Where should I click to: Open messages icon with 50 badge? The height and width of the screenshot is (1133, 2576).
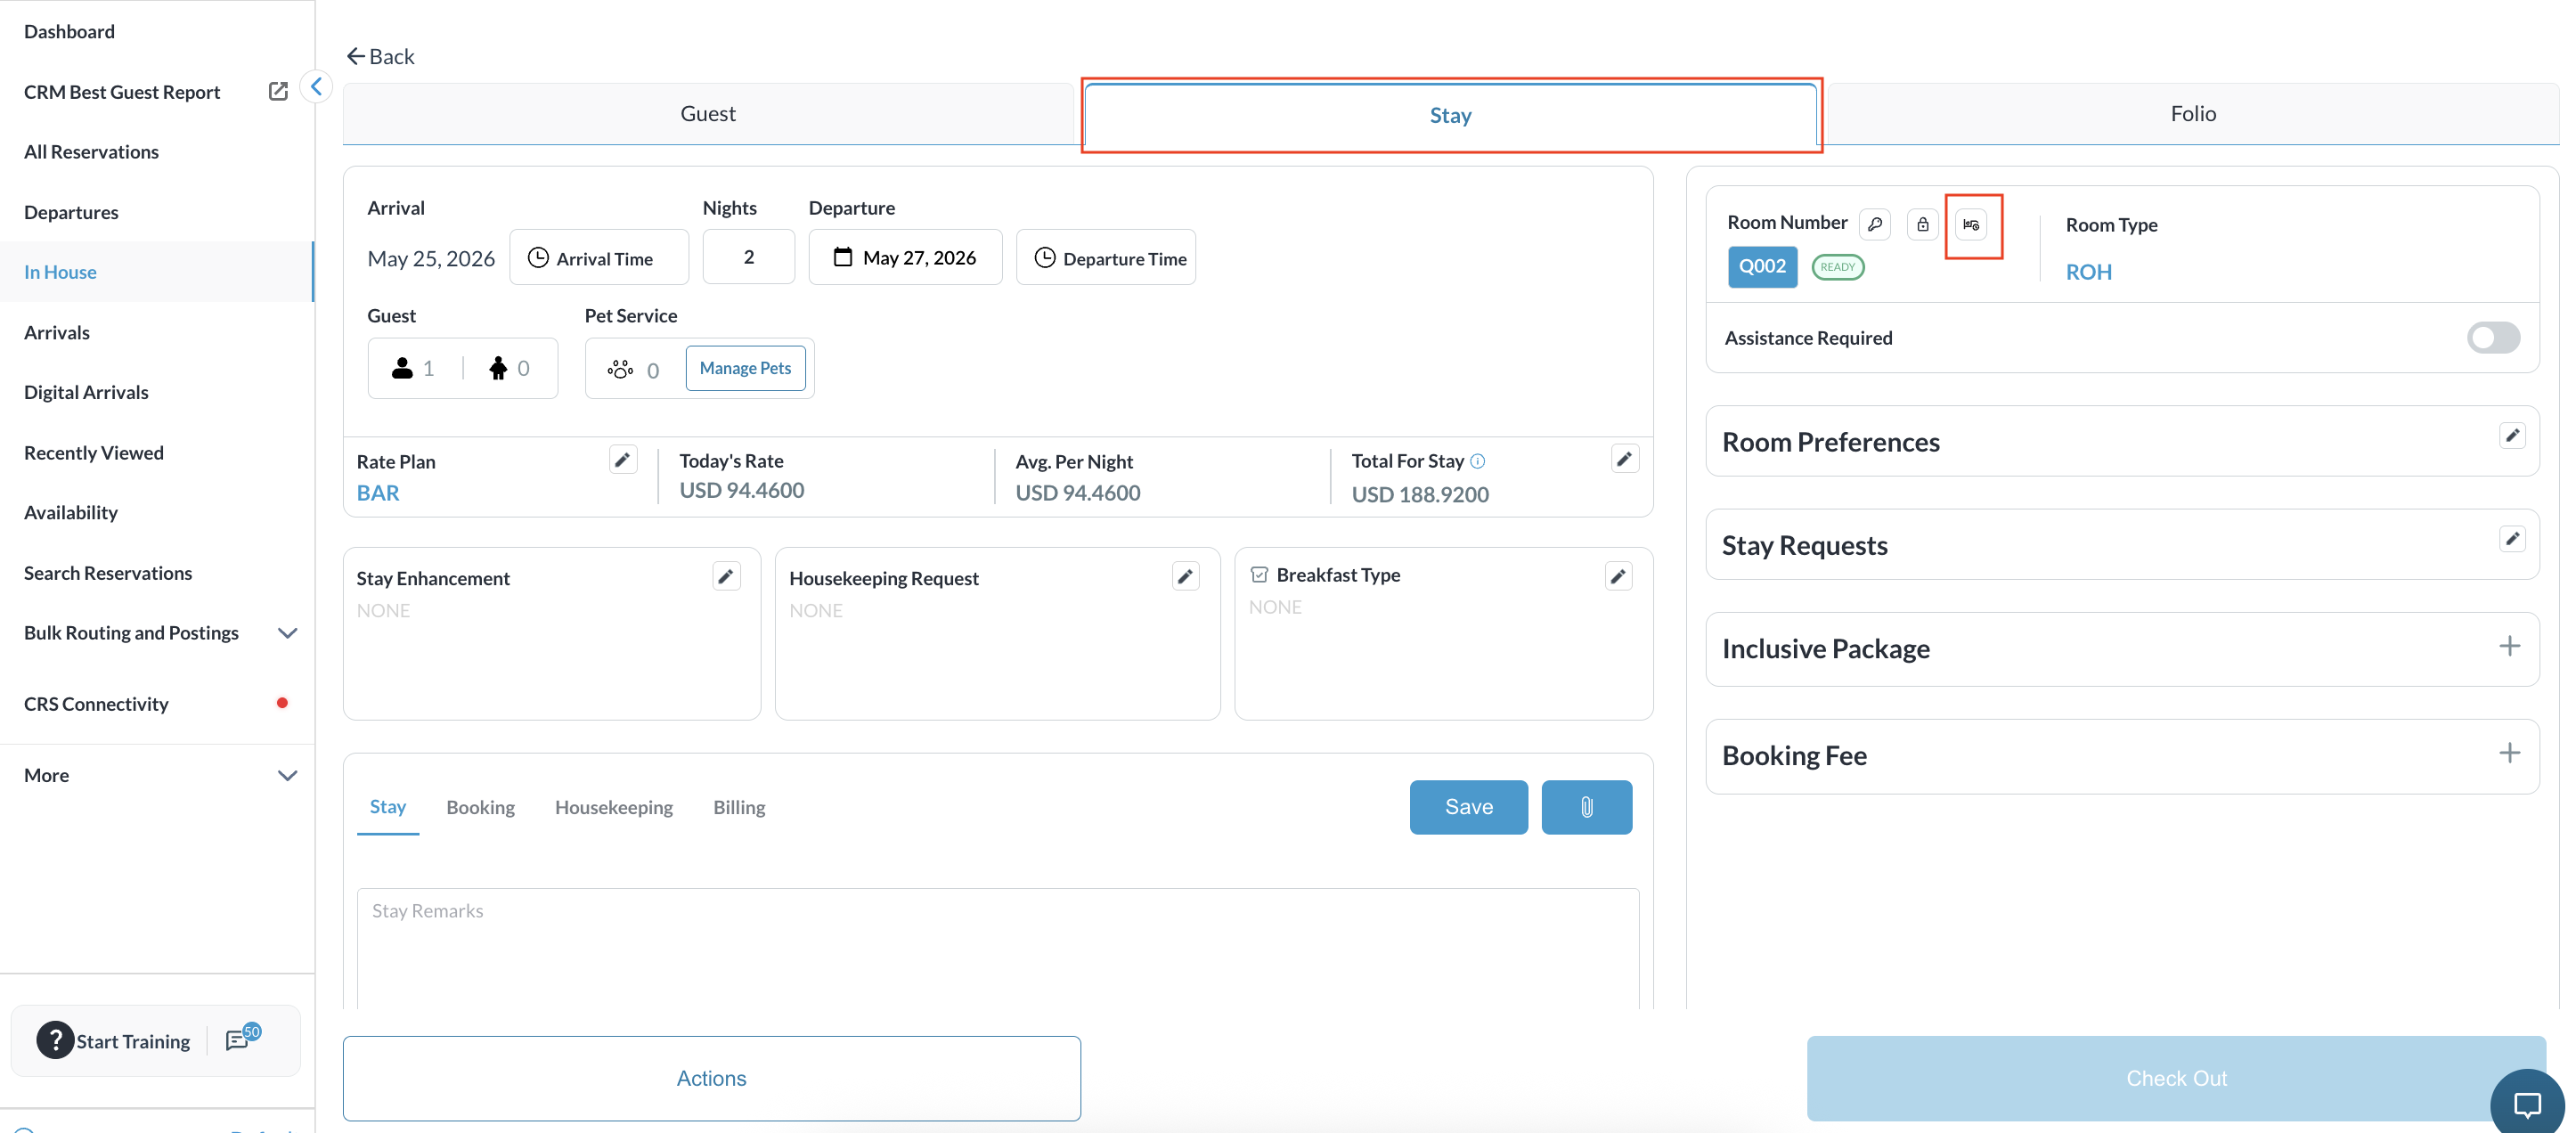pyautogui.click(x=241, y=1039)
